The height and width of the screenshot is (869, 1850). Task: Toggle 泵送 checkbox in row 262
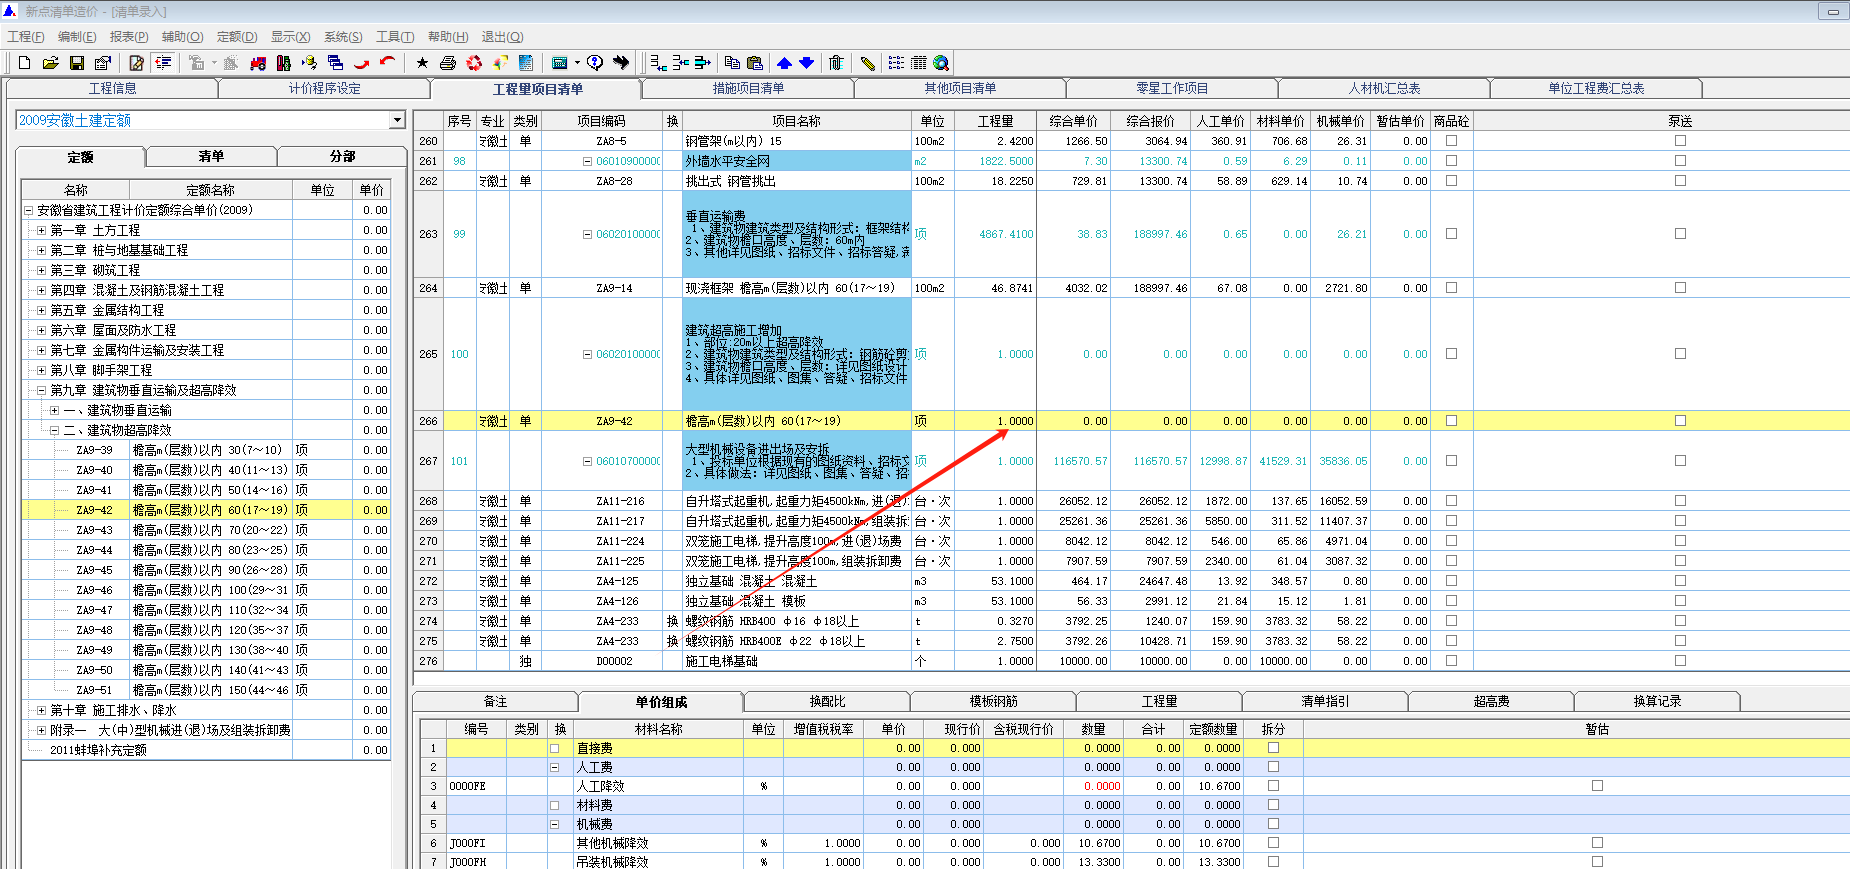point(1680,181)
